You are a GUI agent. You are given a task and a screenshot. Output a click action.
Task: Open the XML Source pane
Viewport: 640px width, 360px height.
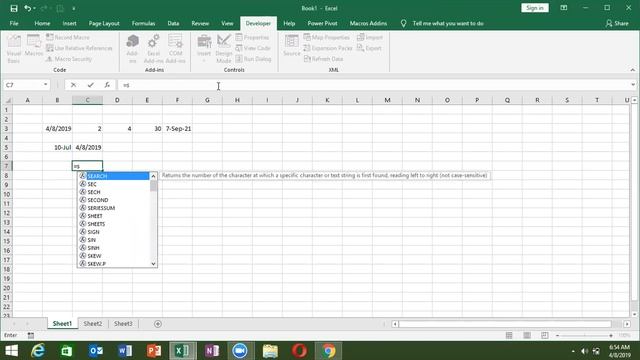[291, 46]
